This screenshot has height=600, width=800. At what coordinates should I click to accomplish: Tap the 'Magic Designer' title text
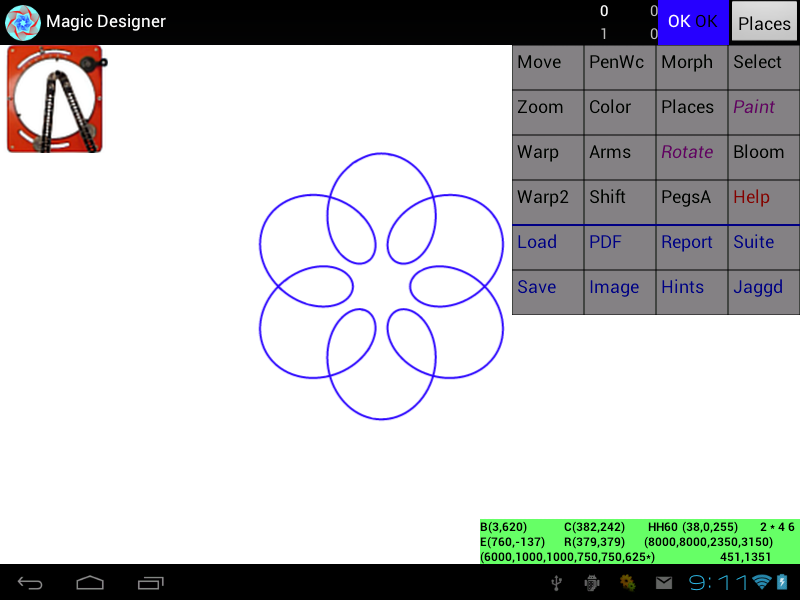106,22
